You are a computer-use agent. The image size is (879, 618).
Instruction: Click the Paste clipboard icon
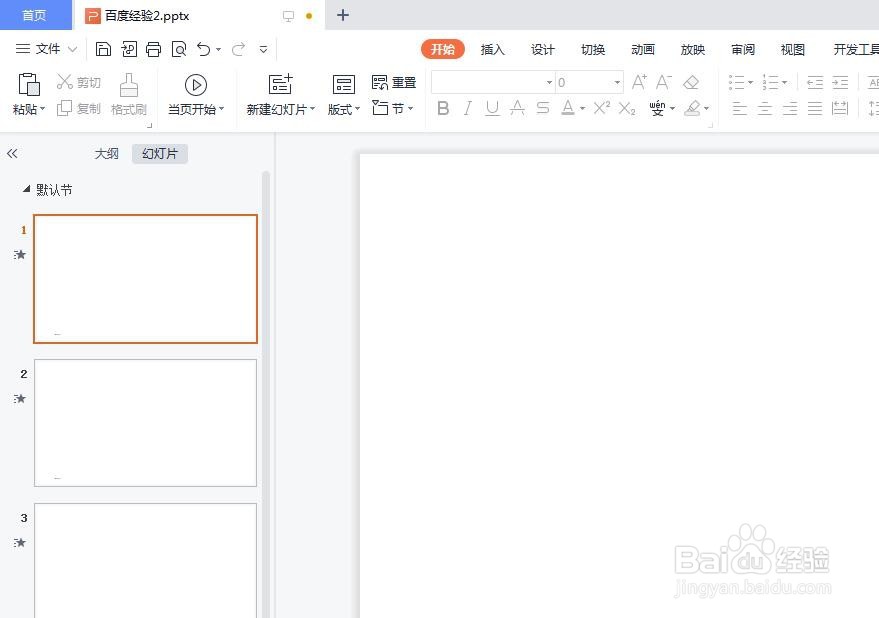[29, 85]
